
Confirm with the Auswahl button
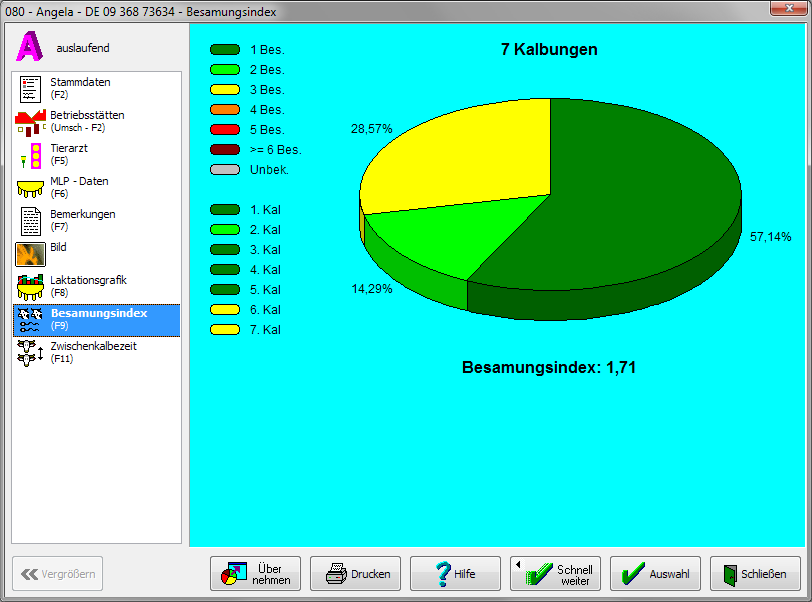click(x=655, y=574)
